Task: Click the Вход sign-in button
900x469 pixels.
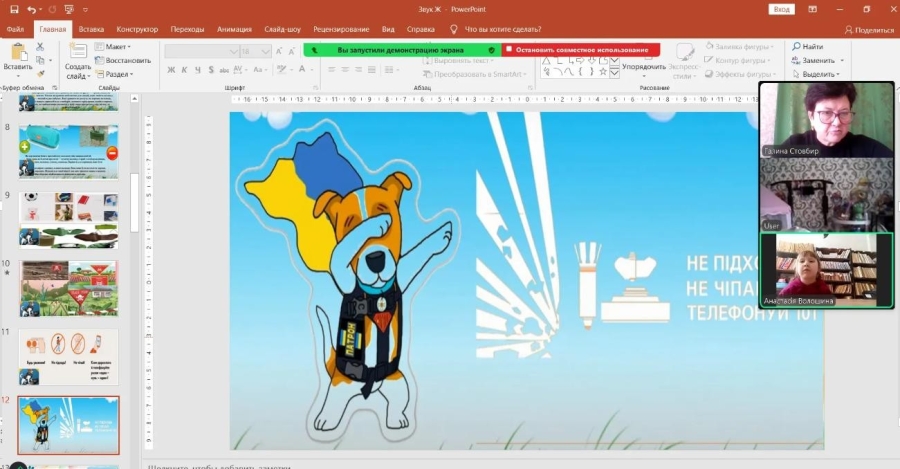Action: tap(781, 9)
